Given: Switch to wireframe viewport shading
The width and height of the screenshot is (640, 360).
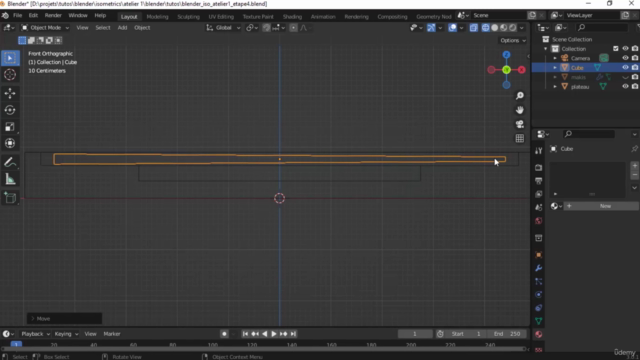Looking at the screenshot, I should [x=485, y=28].
